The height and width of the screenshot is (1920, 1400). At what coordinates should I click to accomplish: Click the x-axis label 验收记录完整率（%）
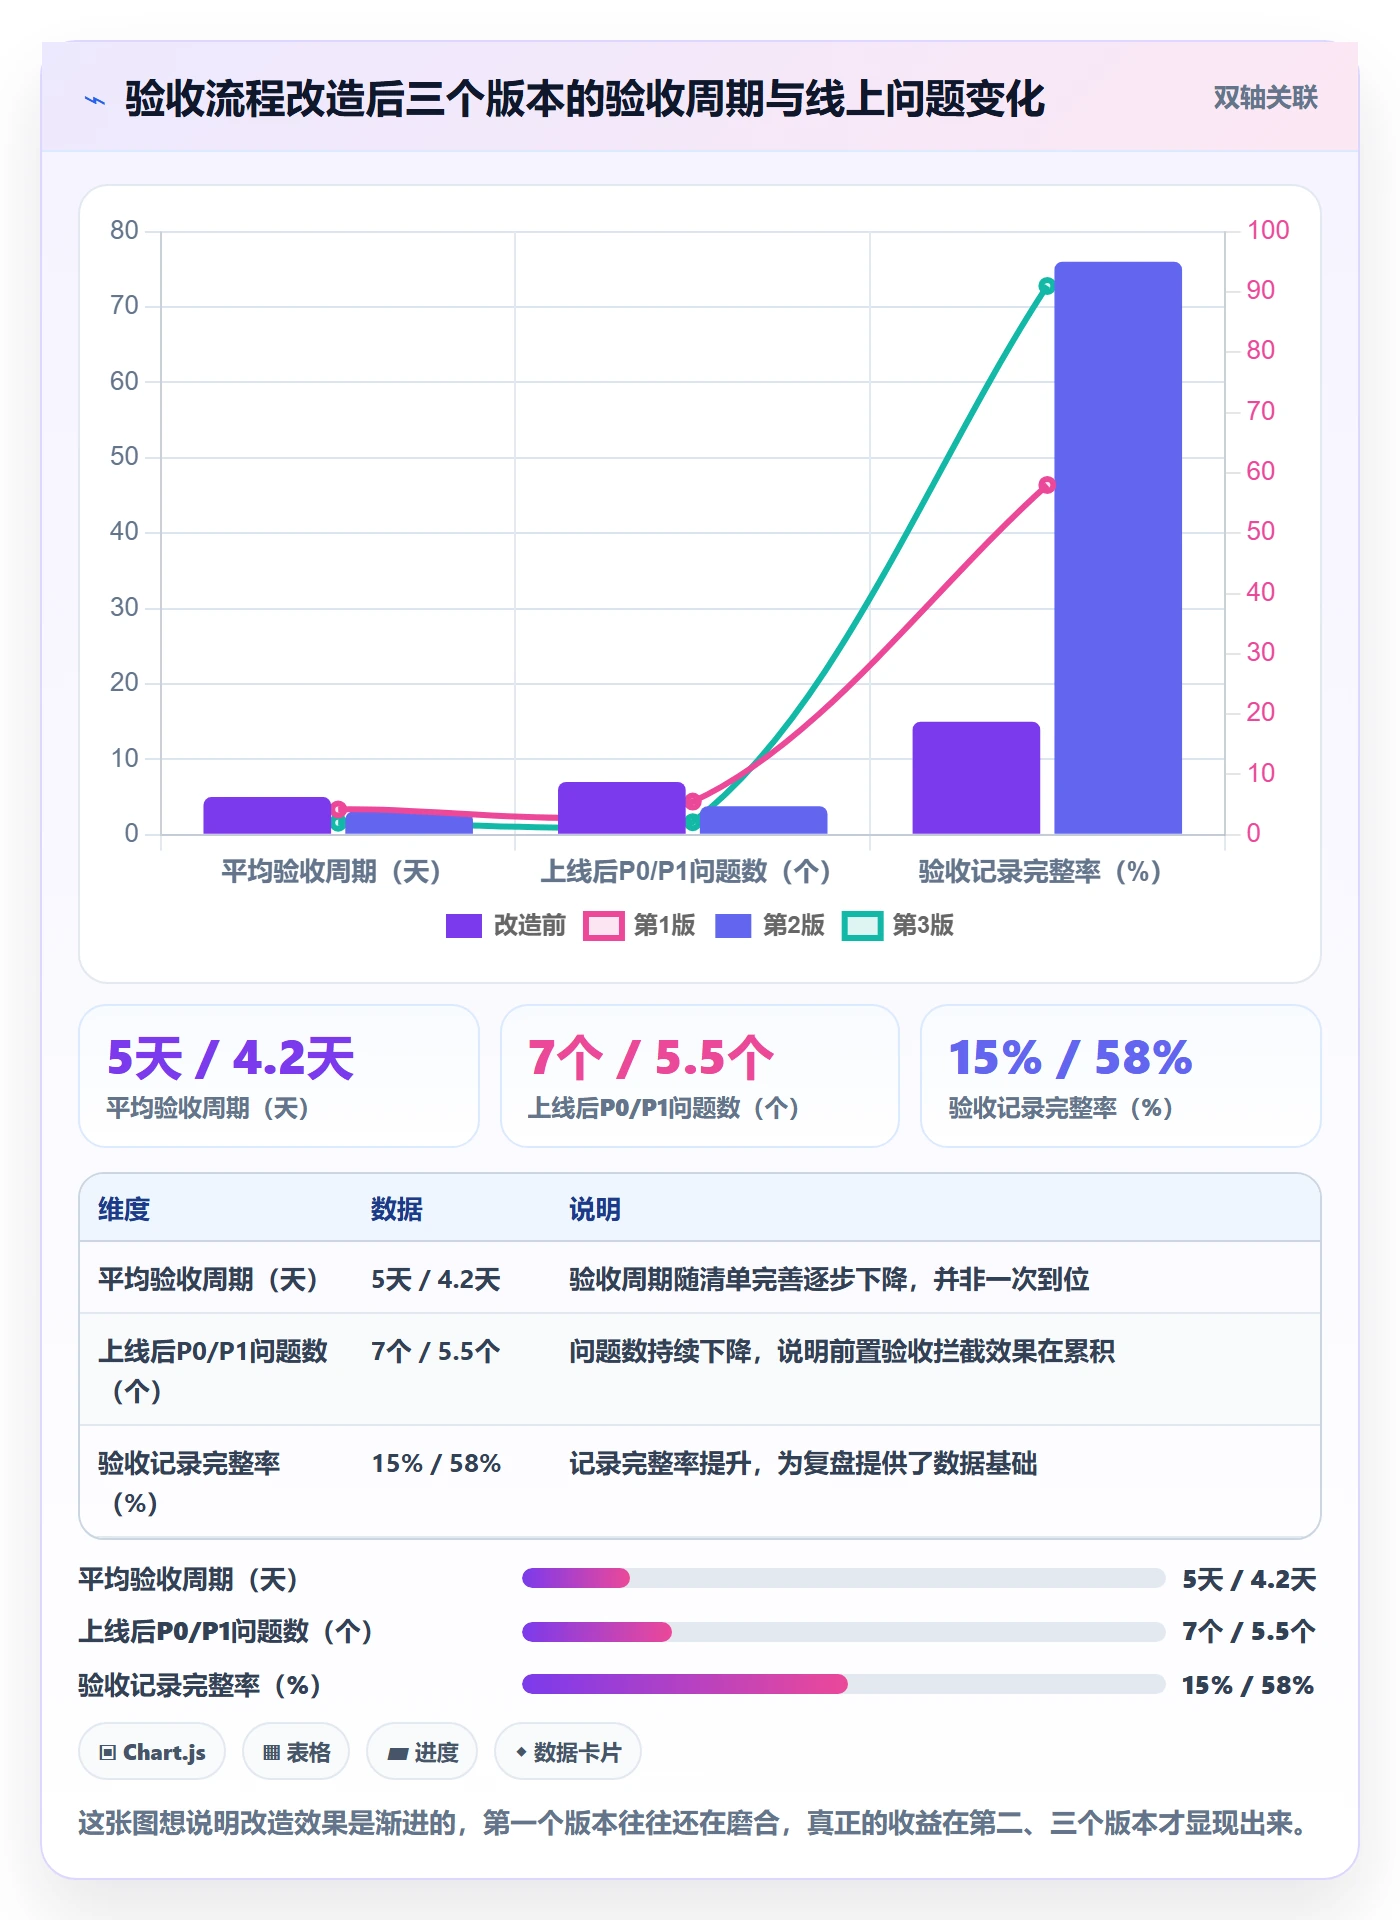1040,872
